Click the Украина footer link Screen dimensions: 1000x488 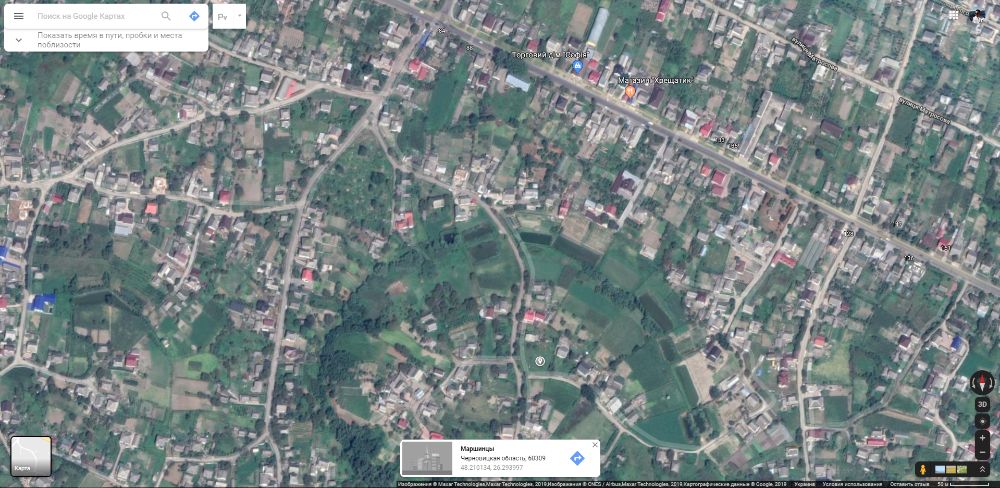(805, 484)
